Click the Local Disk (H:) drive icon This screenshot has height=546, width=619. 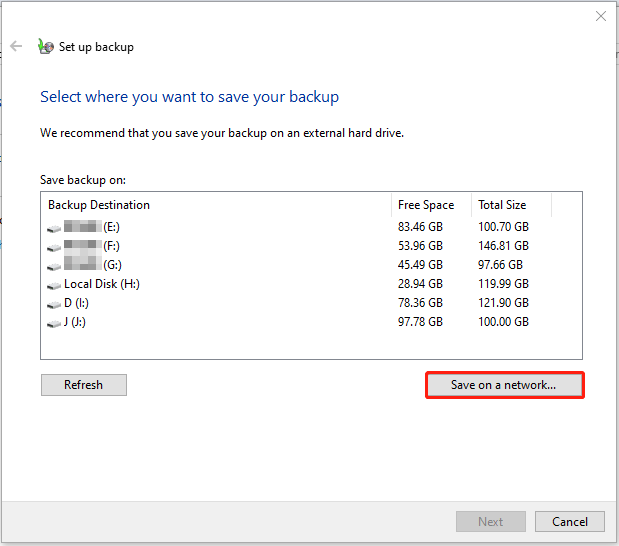[x=54, y=285]
